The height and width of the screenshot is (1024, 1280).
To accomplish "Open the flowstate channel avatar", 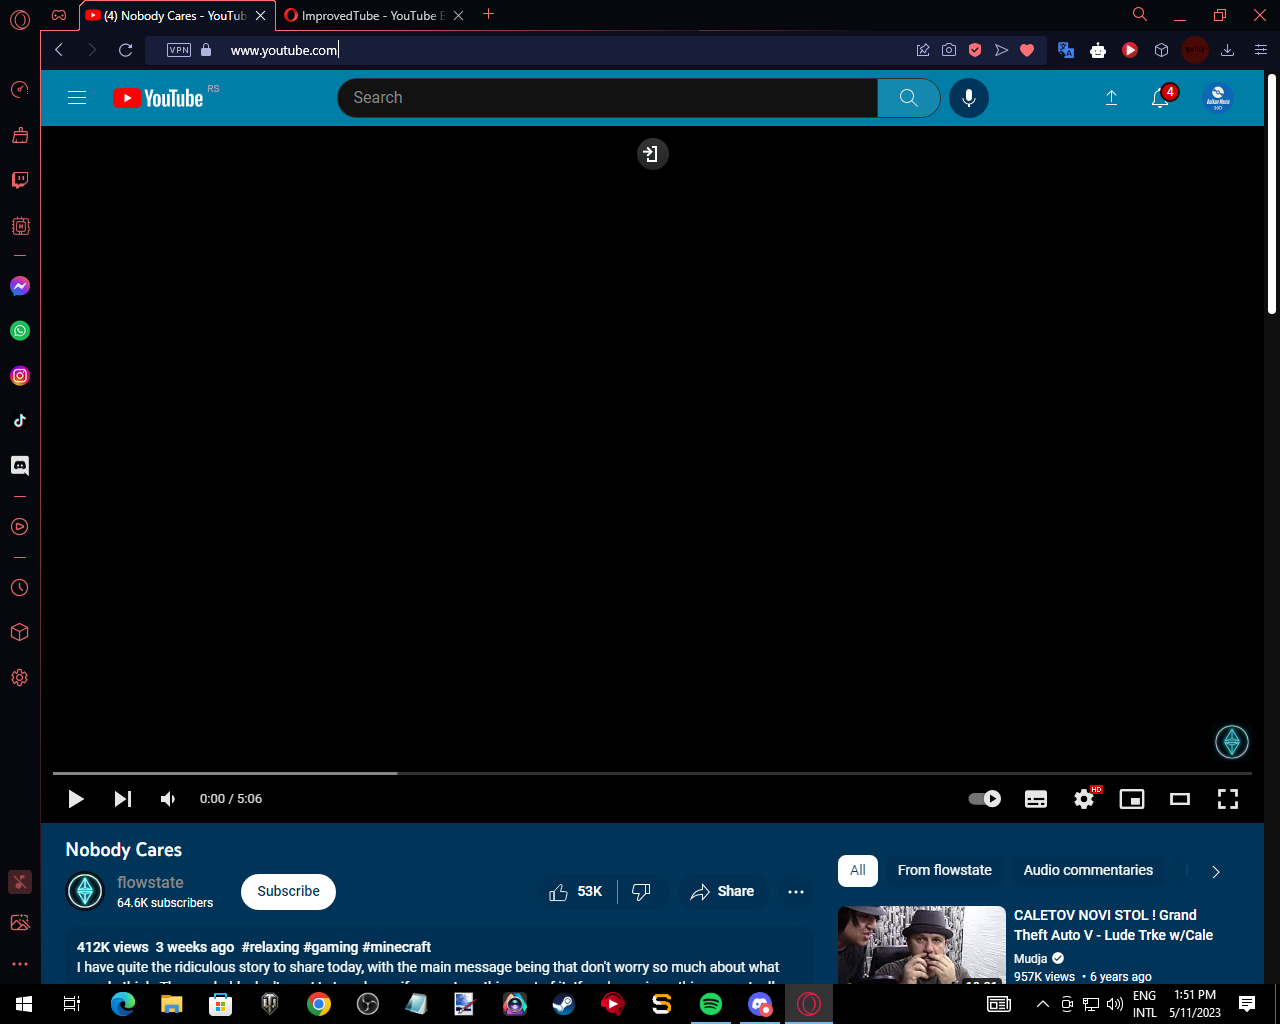I will click(x=85, y=891).
